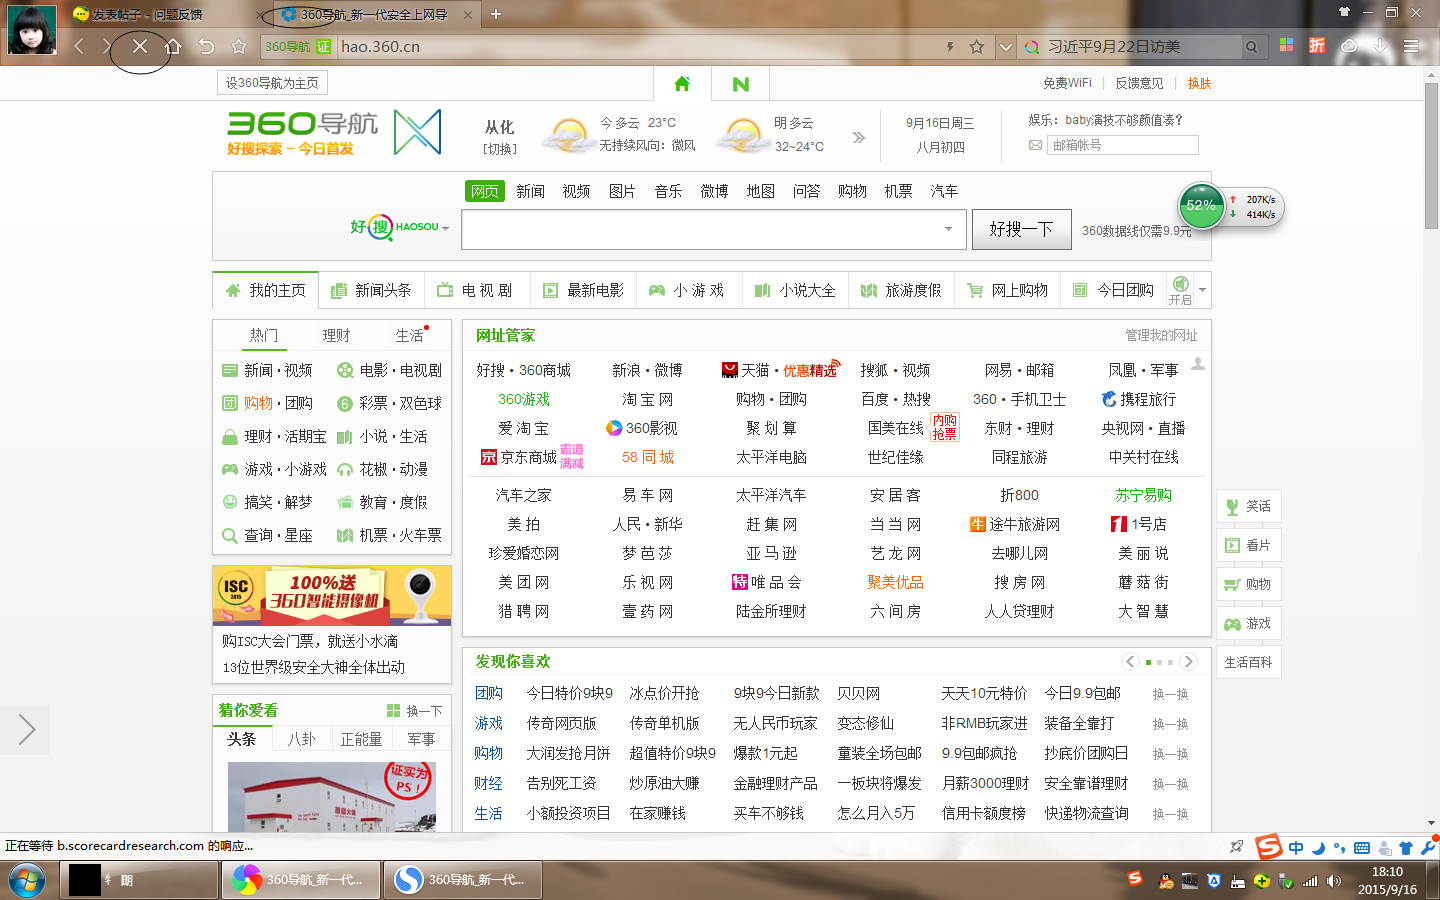1440x900 pixels.
Task: Open new tab with plus button
Action: 495,14
